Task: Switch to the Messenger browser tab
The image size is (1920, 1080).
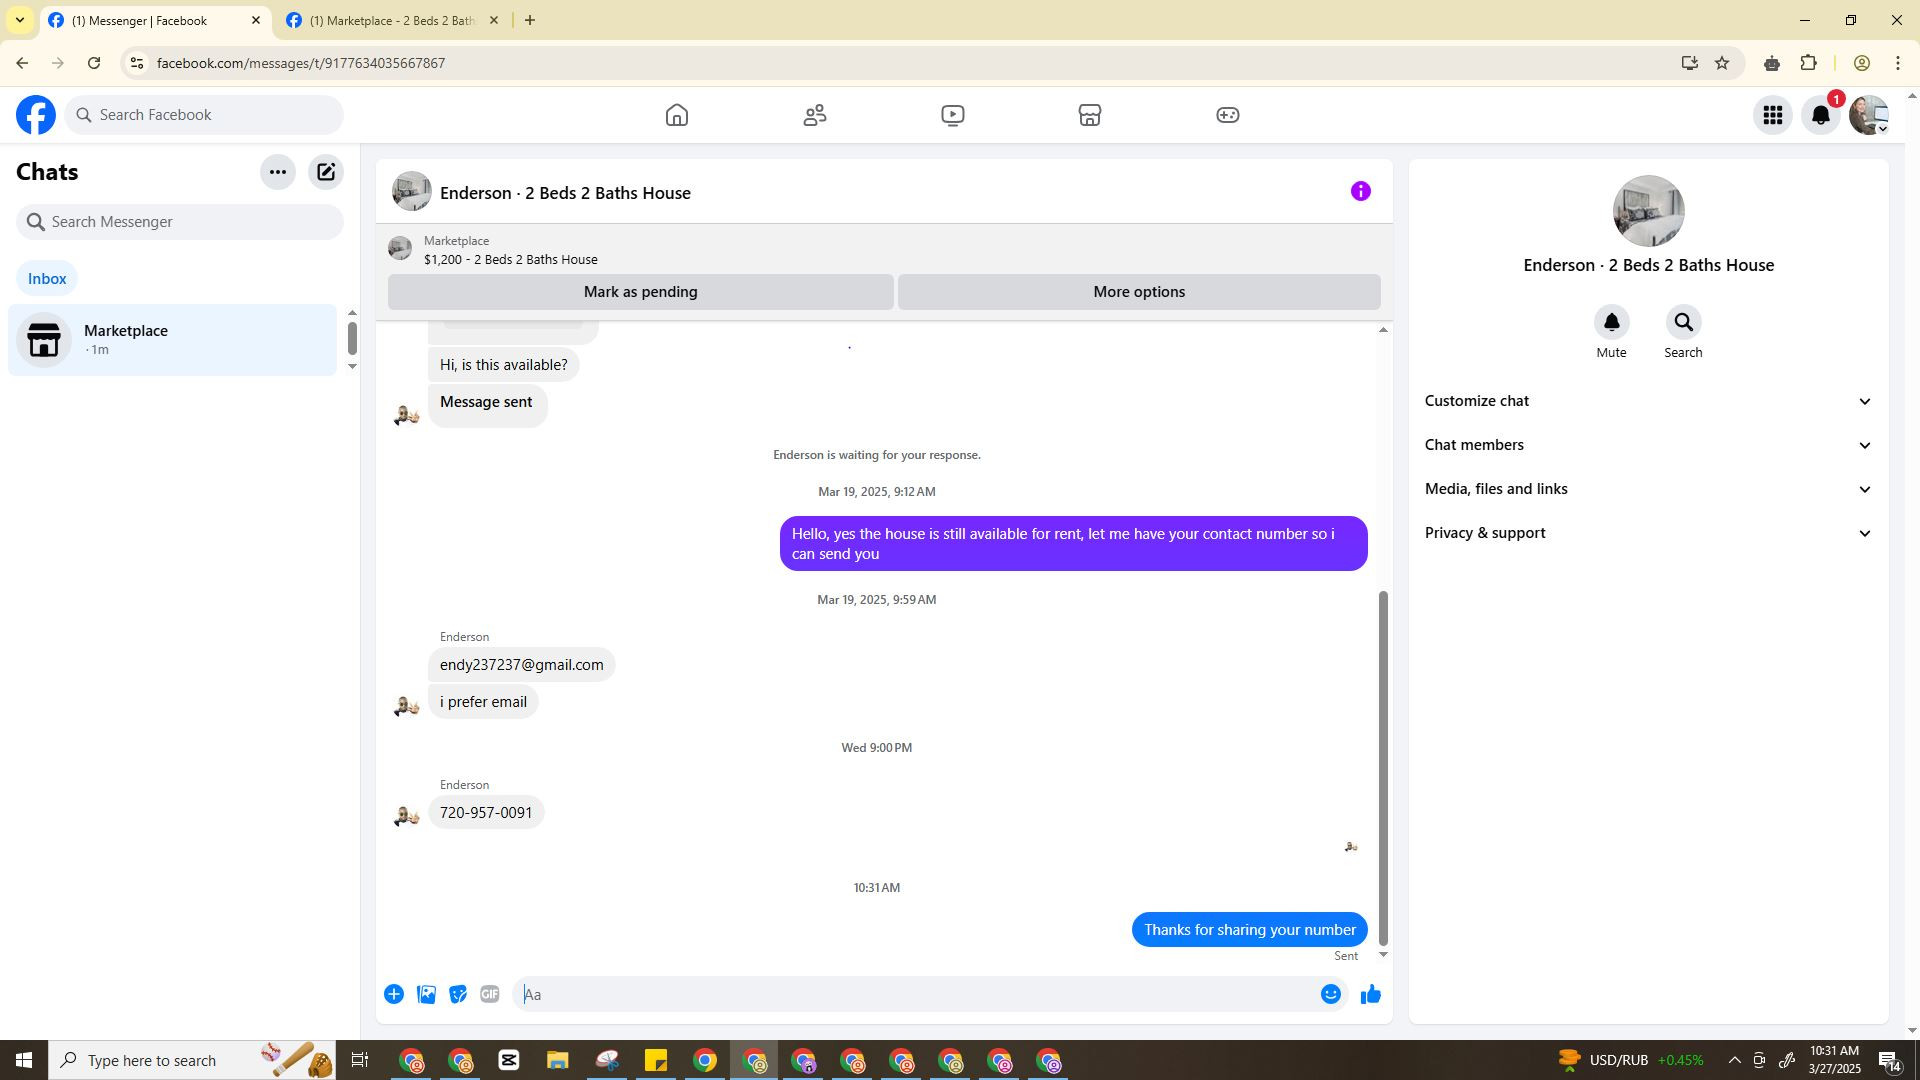Action: (155, 20)
